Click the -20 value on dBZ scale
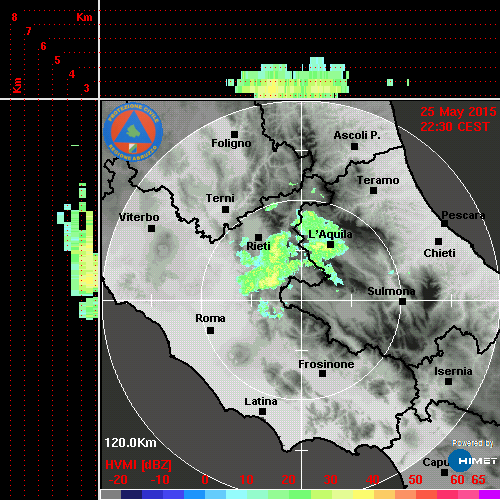This screenshot has width=500, height=500. pyautogui.click(x=118, y=480)
